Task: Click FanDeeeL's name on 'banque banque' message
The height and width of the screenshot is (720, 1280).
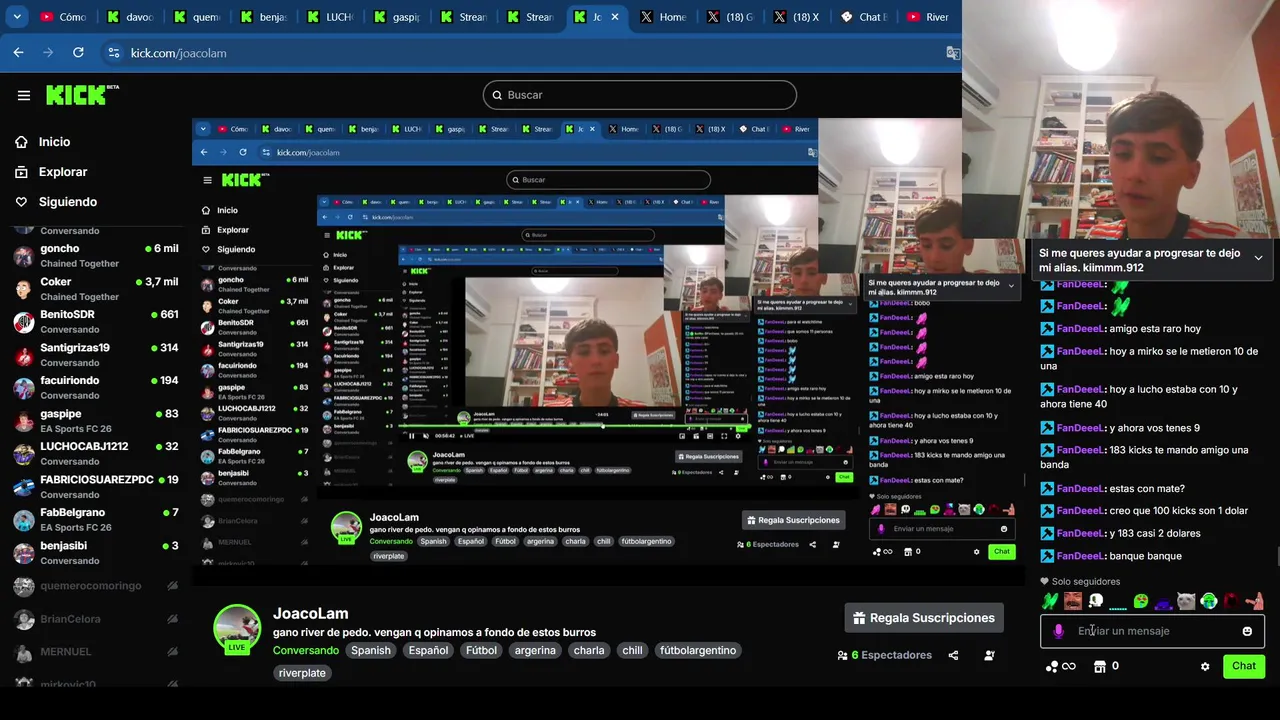Action: pos(1080,556)
